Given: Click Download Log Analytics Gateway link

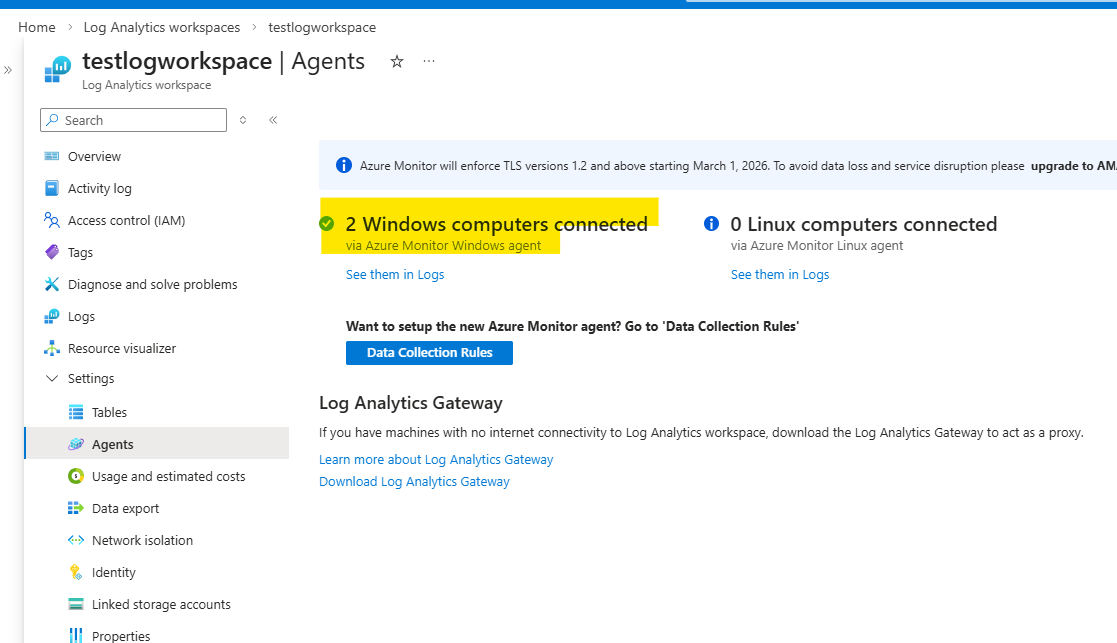Looking at the screenshot, I should (x=414, y=482).
